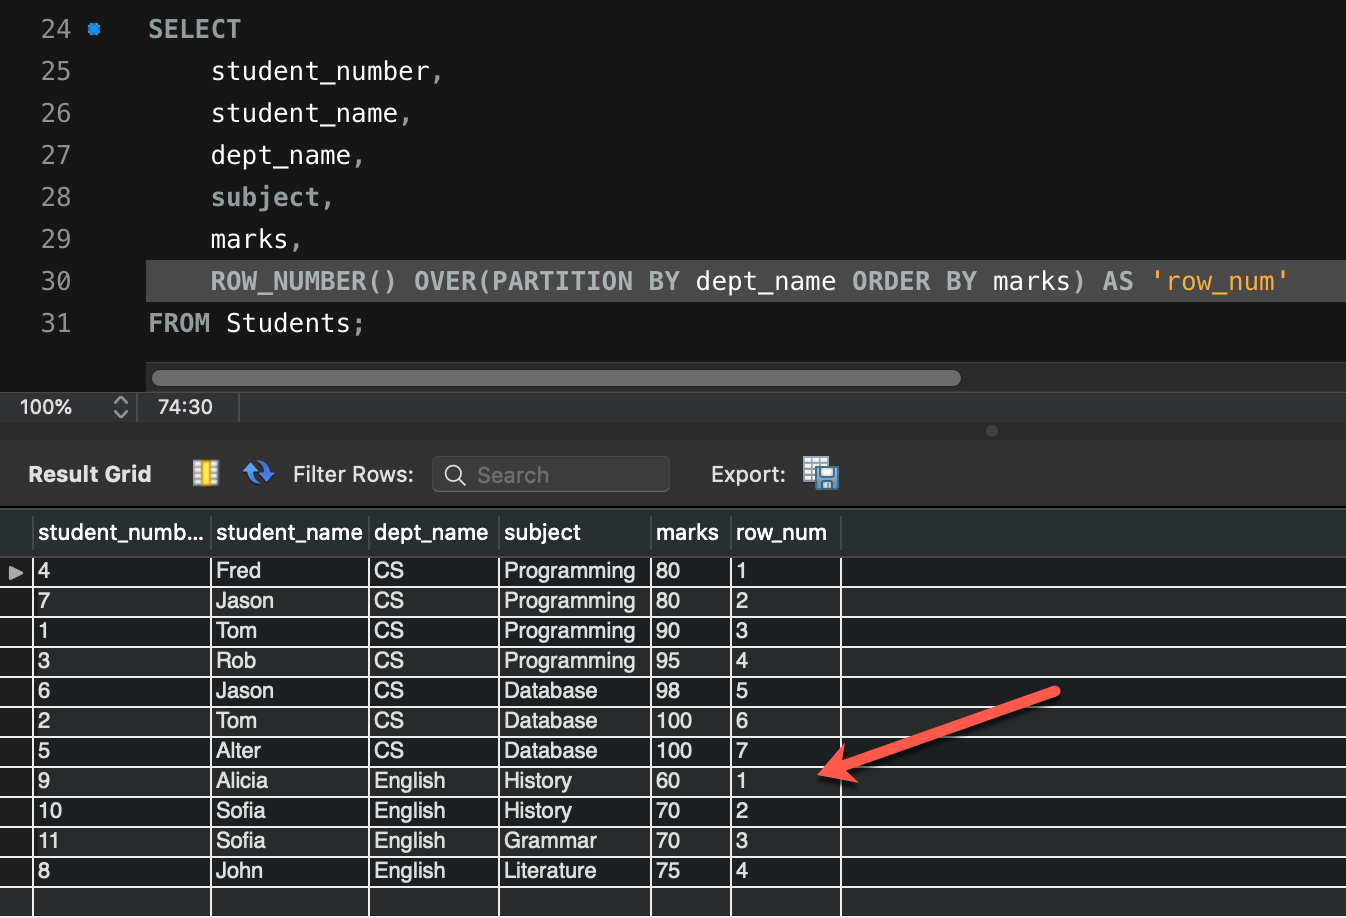Sort by the student_name column header

[289, 532]
